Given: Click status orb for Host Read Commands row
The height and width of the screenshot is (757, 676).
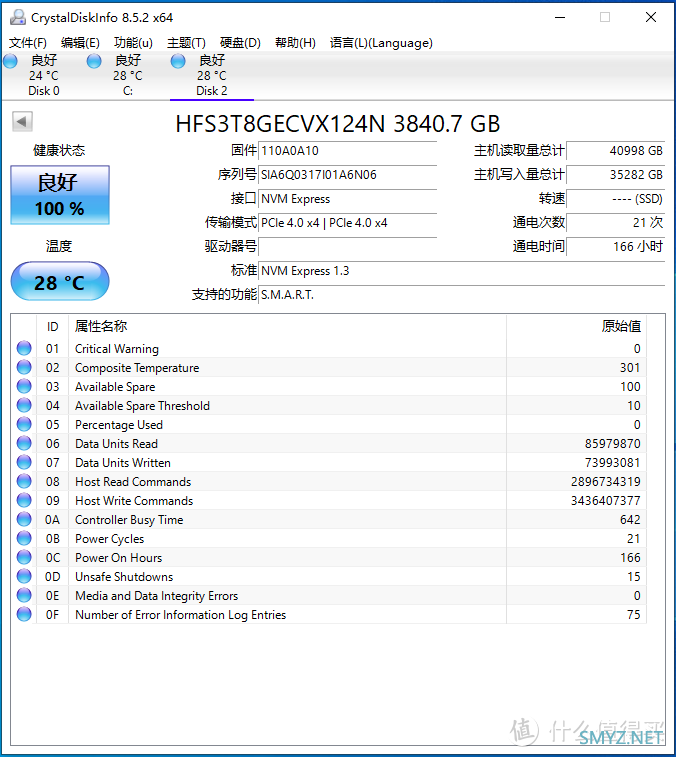Looking at the screenshot, I should [24, 481].
